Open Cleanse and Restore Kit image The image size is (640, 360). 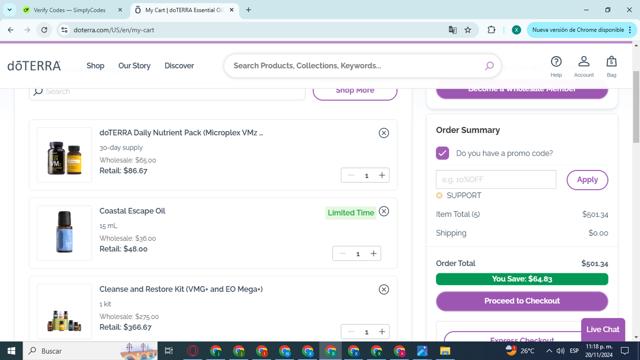click(64, 312)
